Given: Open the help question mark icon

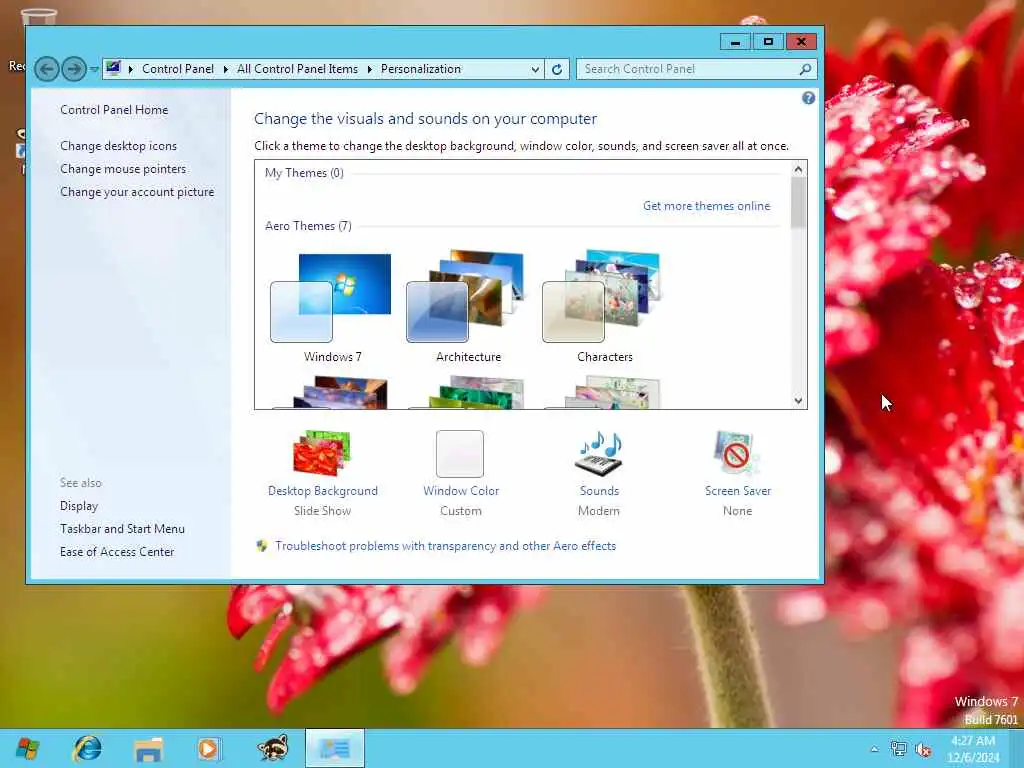Looking at the screenshot, I should coord(808,98).
